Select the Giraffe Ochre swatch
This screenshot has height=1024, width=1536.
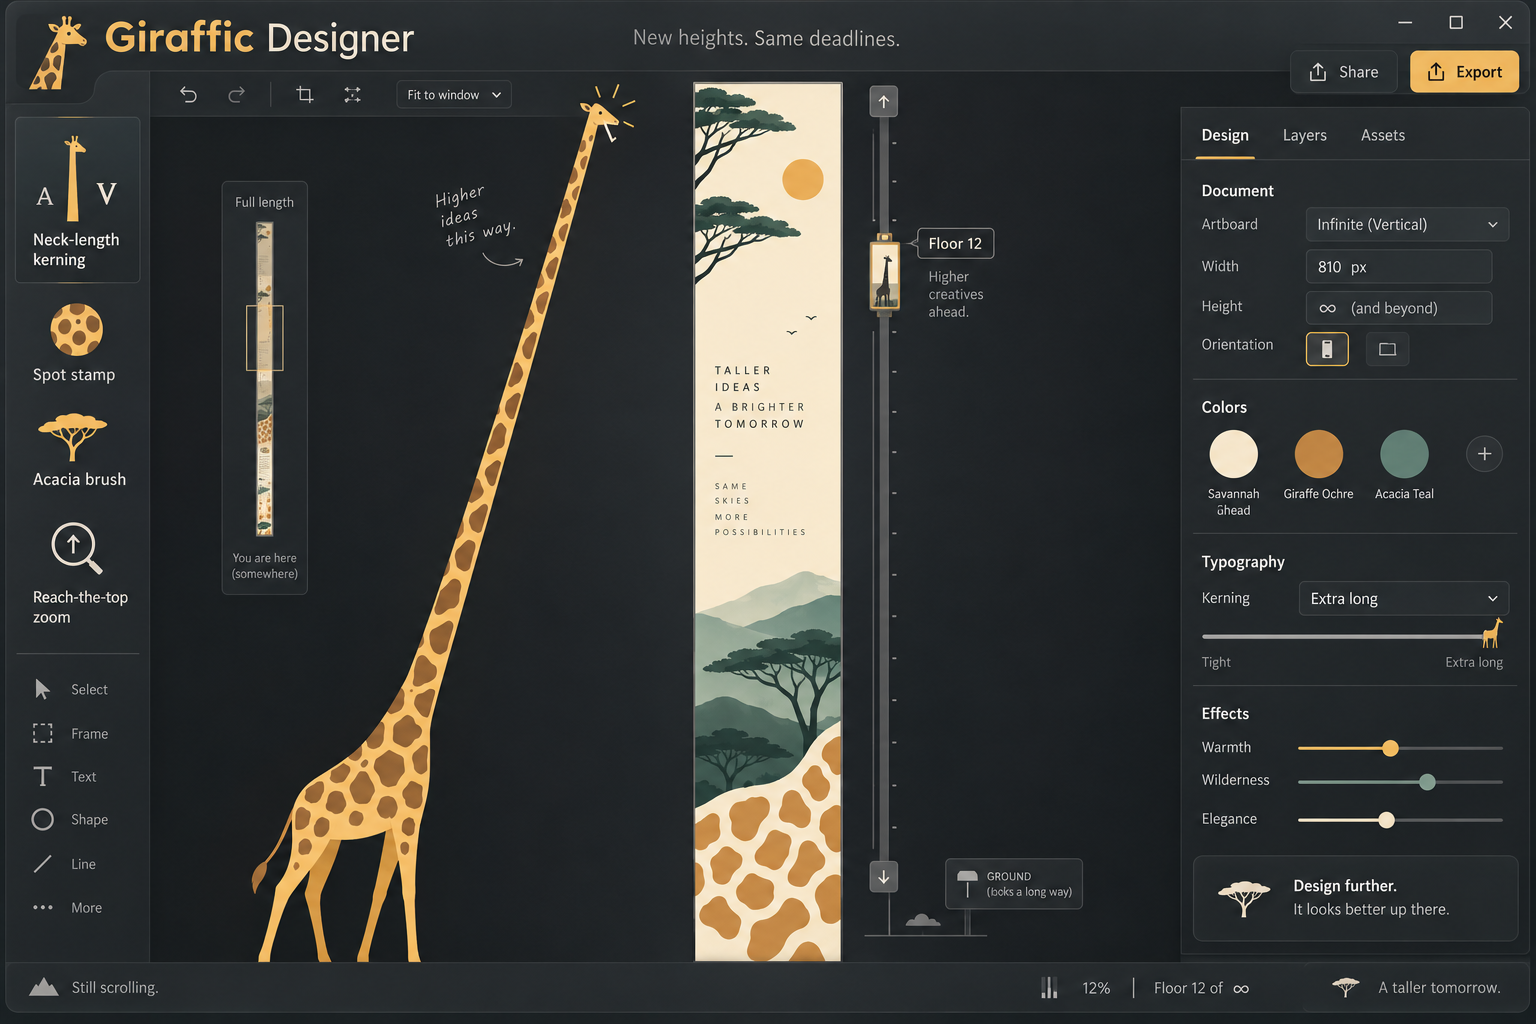click(1319, 454)
